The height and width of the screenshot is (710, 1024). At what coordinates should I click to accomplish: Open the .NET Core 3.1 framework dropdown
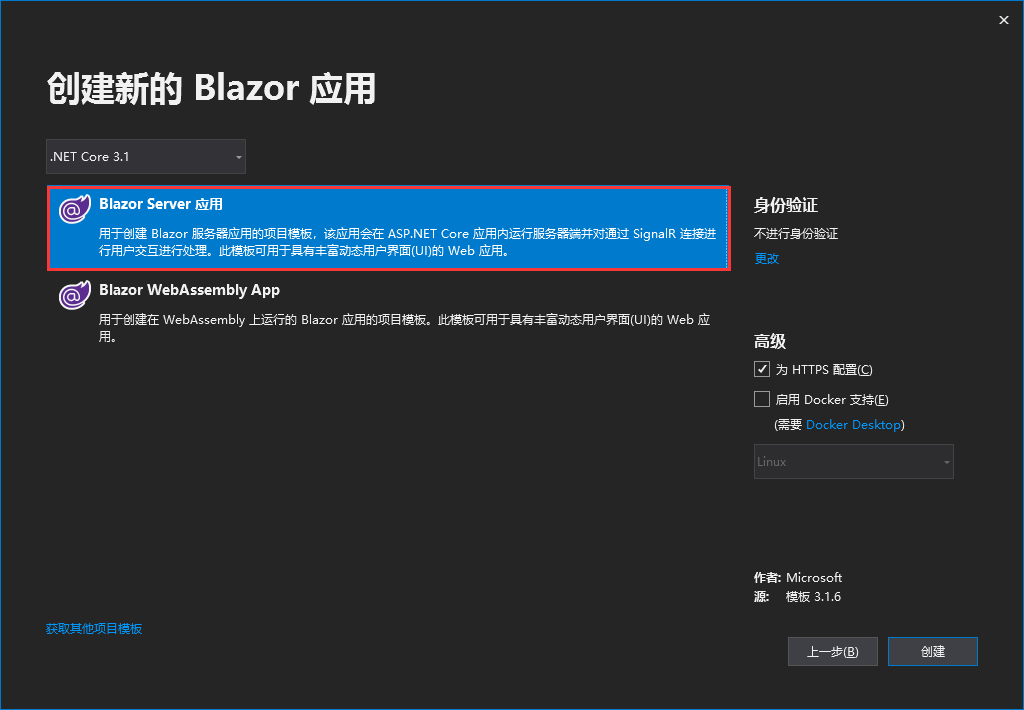click(146, 157)
